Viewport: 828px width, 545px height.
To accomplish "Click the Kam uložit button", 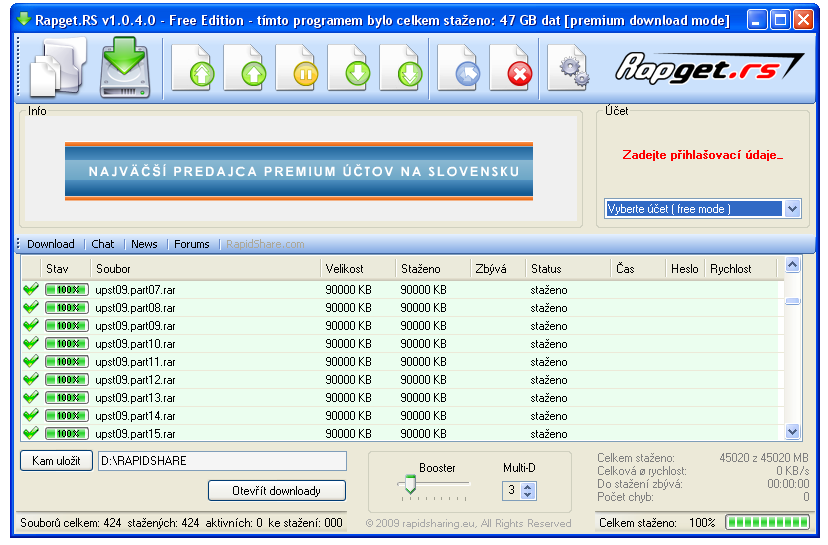I will point(57,461).
